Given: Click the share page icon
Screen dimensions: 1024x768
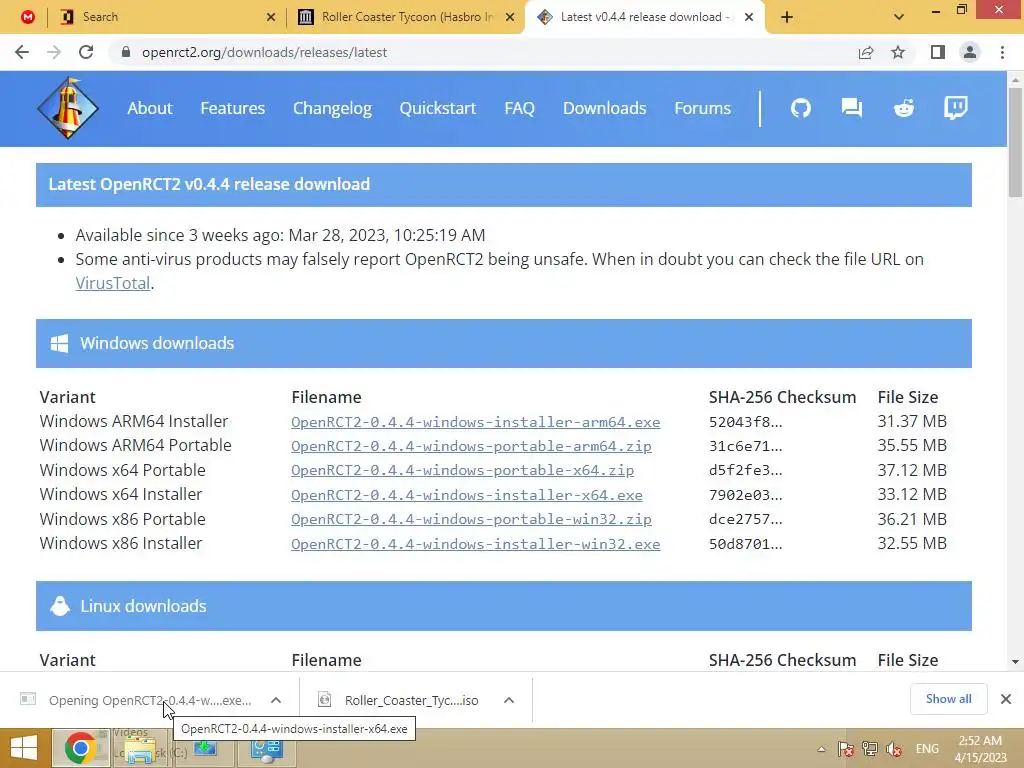Looking at the screenshot, I should [x=866, y=52].
